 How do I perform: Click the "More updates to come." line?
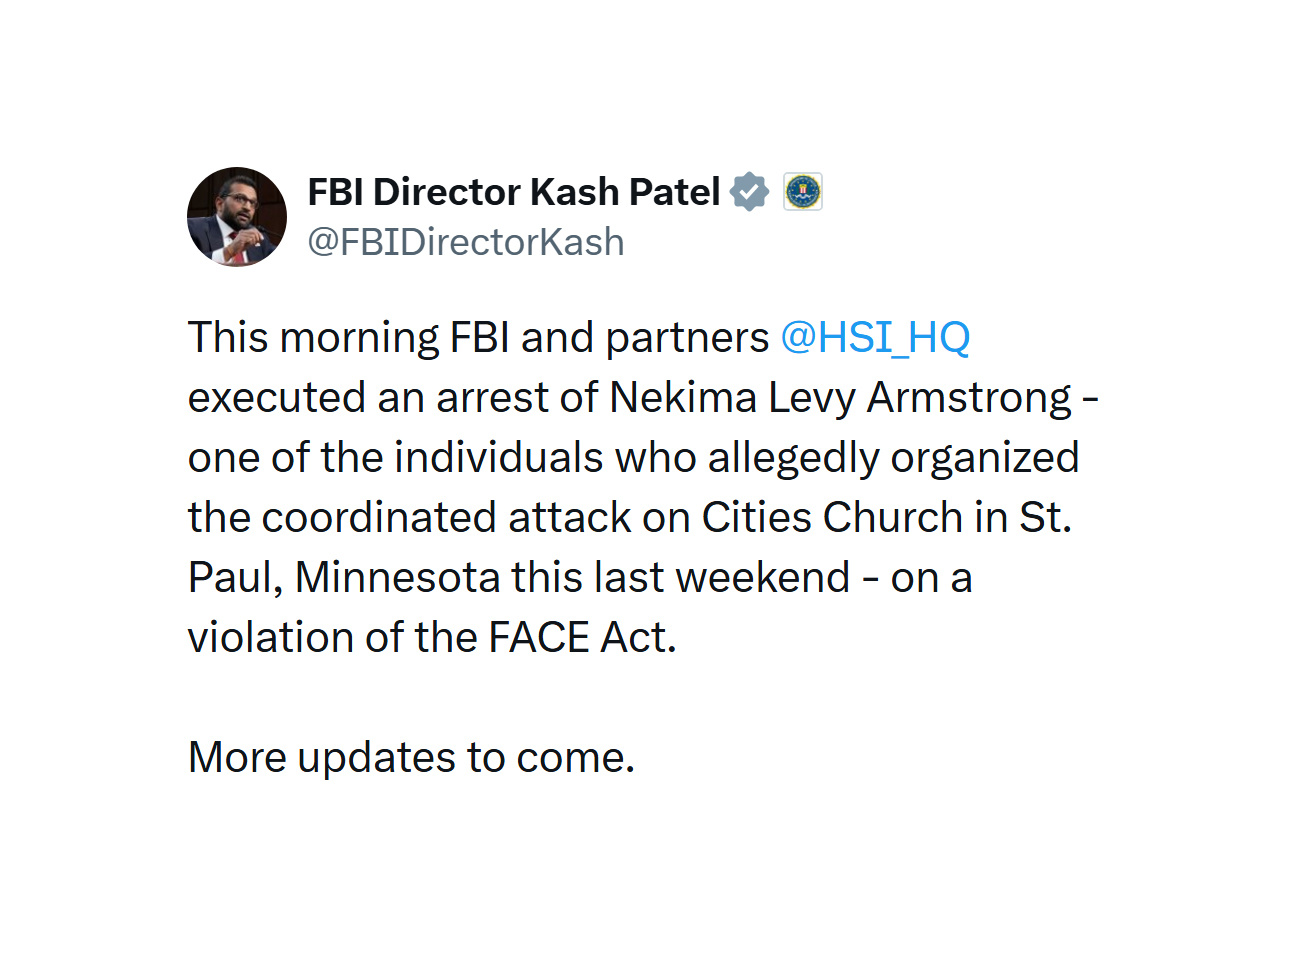click(411, 757)
